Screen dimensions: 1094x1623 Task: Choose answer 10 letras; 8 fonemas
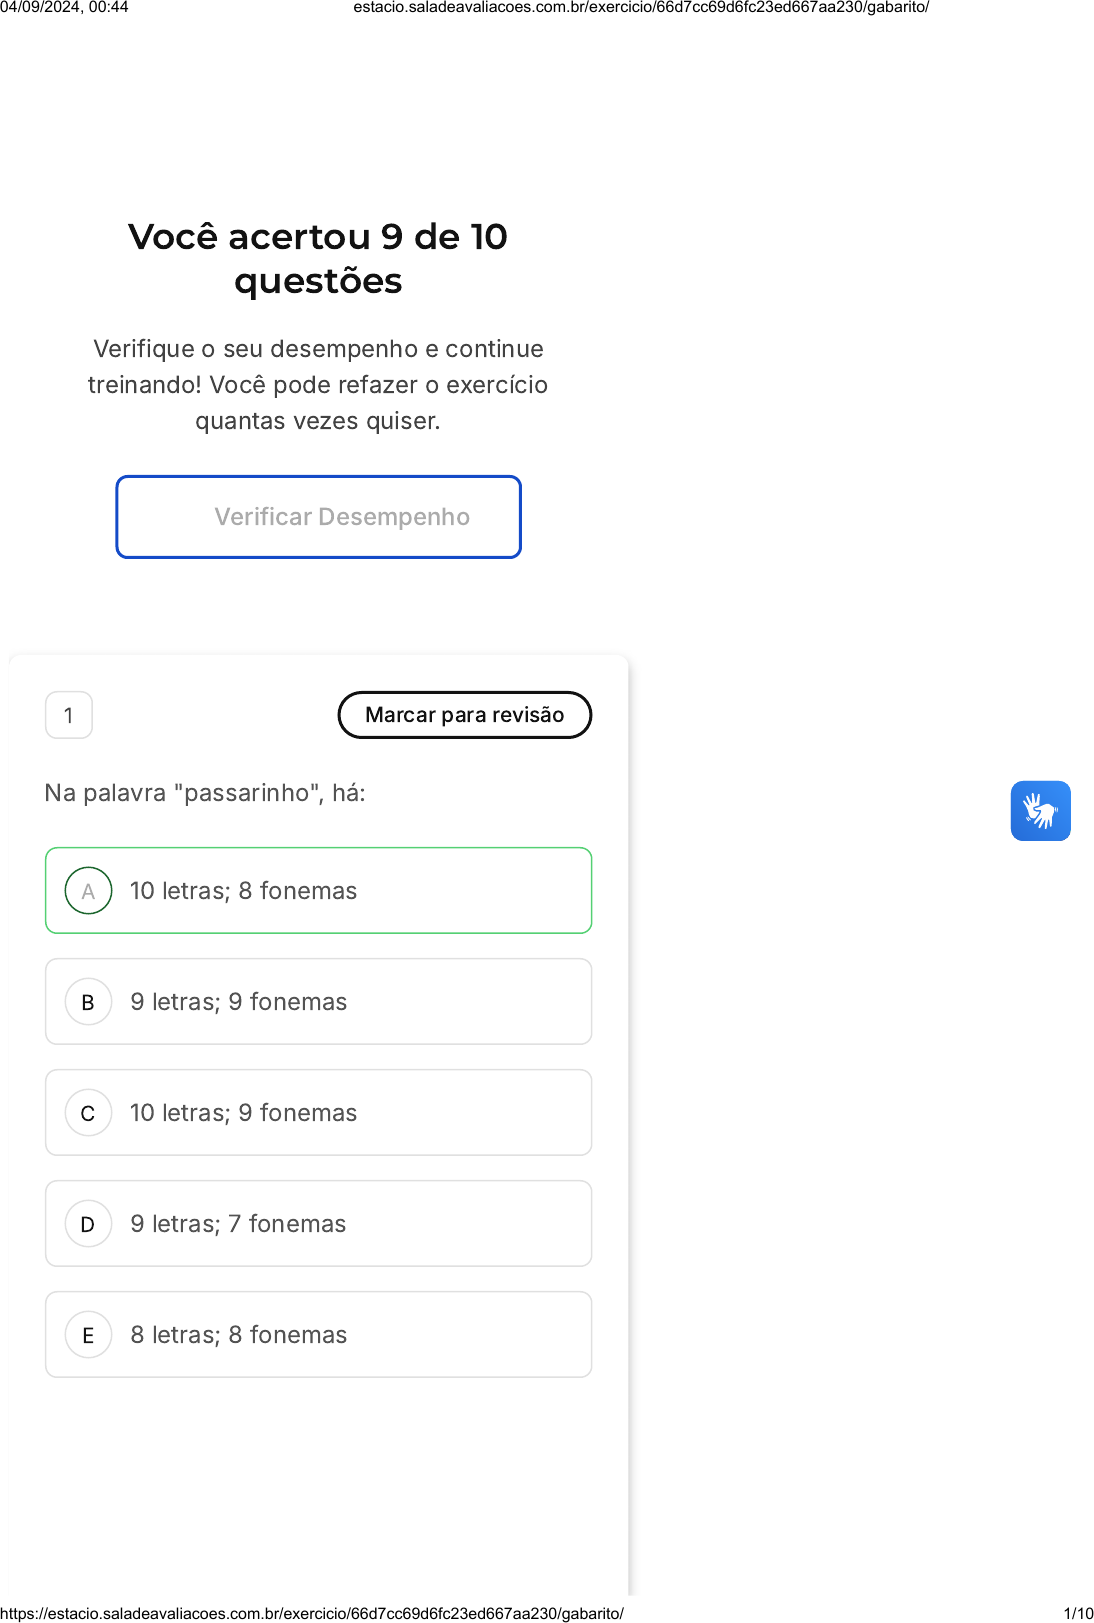[319, 891]
